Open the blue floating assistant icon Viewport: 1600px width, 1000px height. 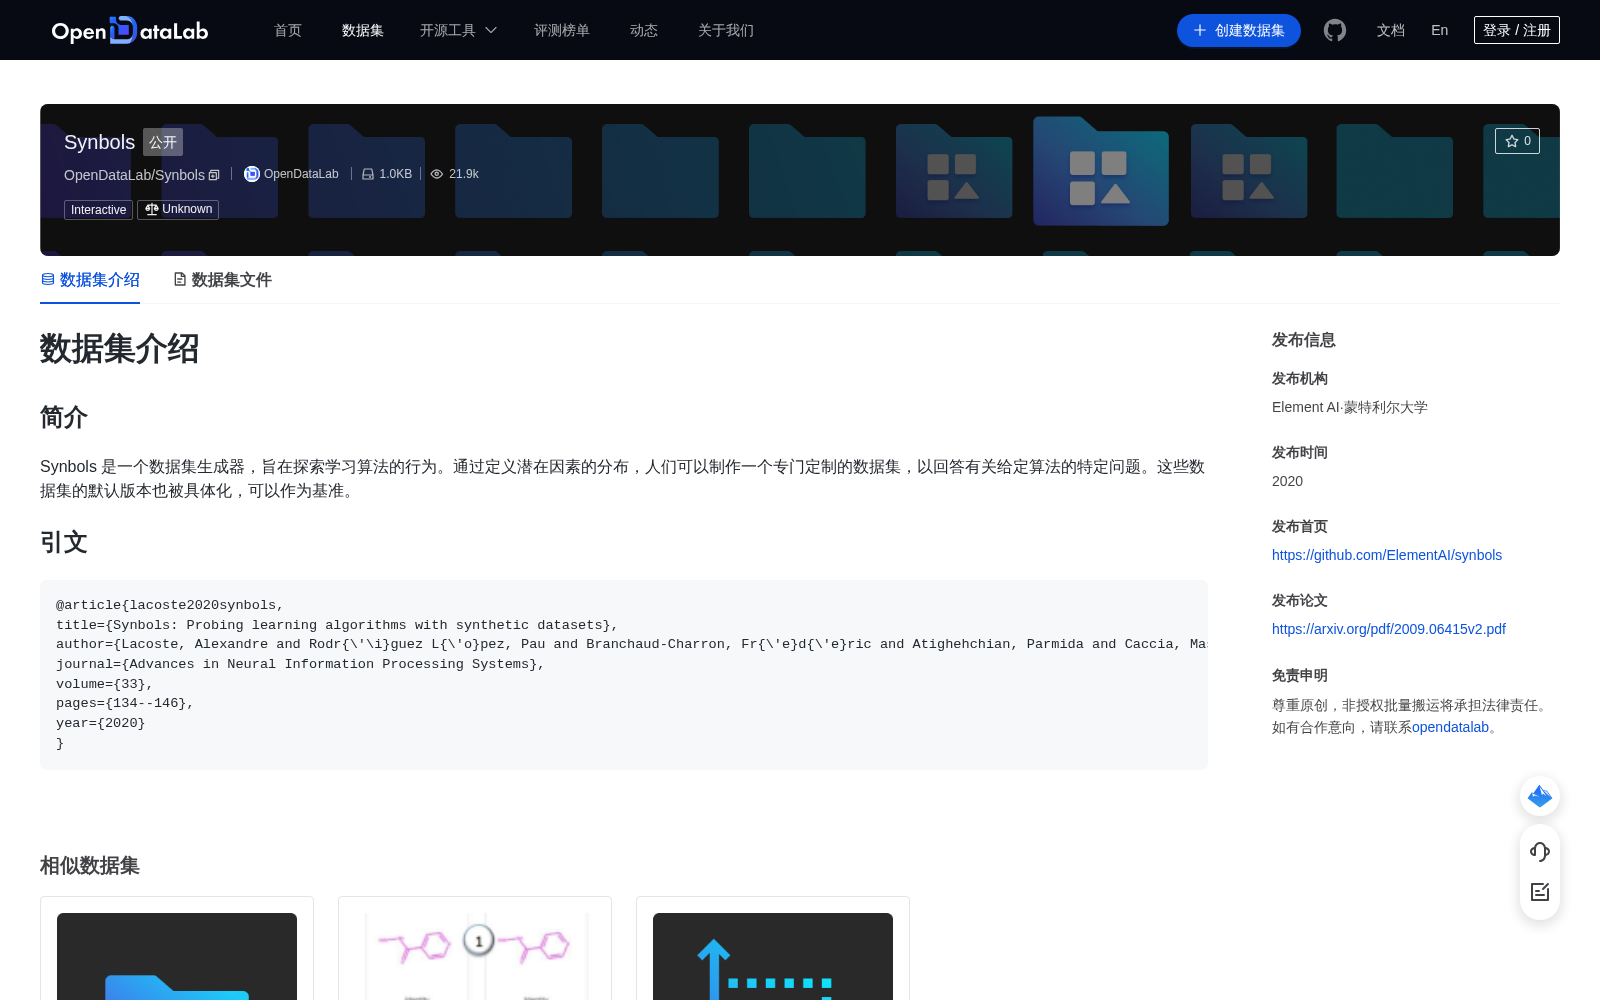pyautogui.click(x=1540, y=796)
